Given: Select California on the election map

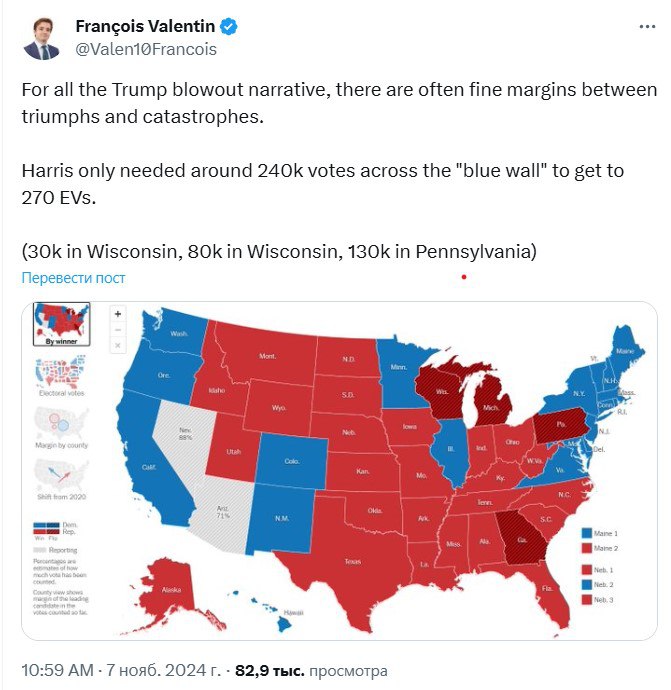Looking at the screenshot, I should tap(147, 466).
